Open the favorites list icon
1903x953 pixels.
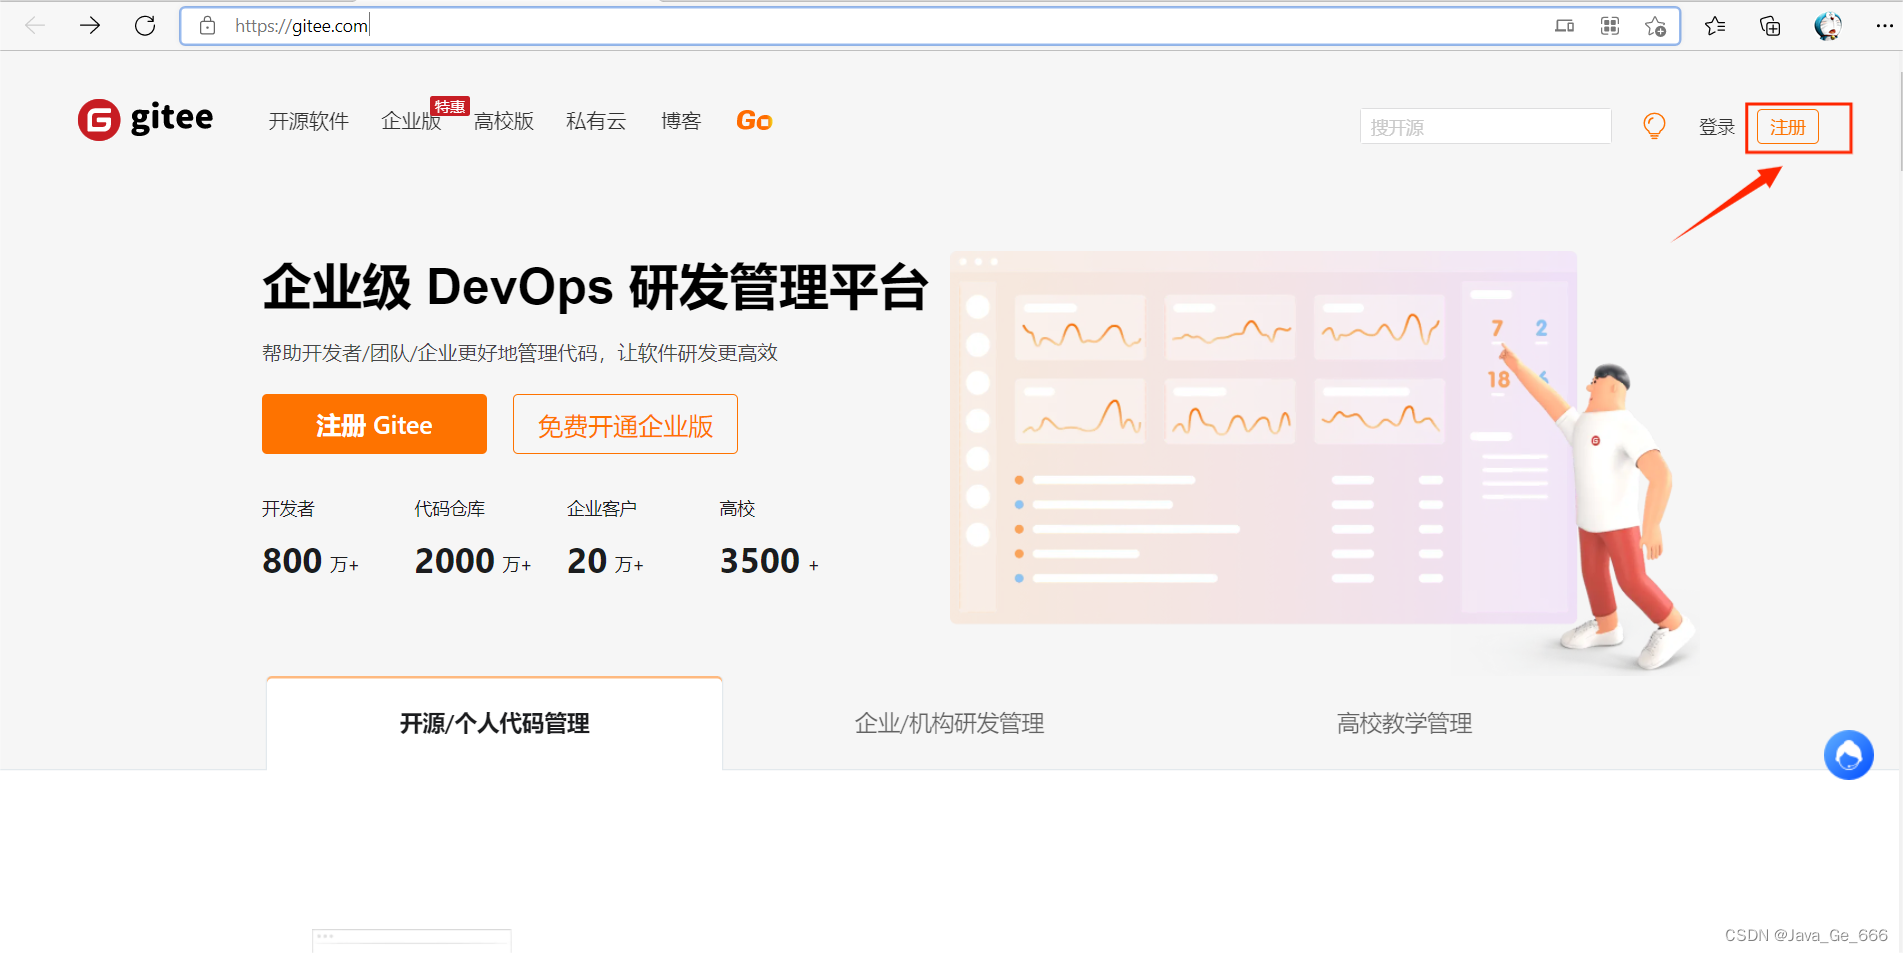[x=1715, y=26]
